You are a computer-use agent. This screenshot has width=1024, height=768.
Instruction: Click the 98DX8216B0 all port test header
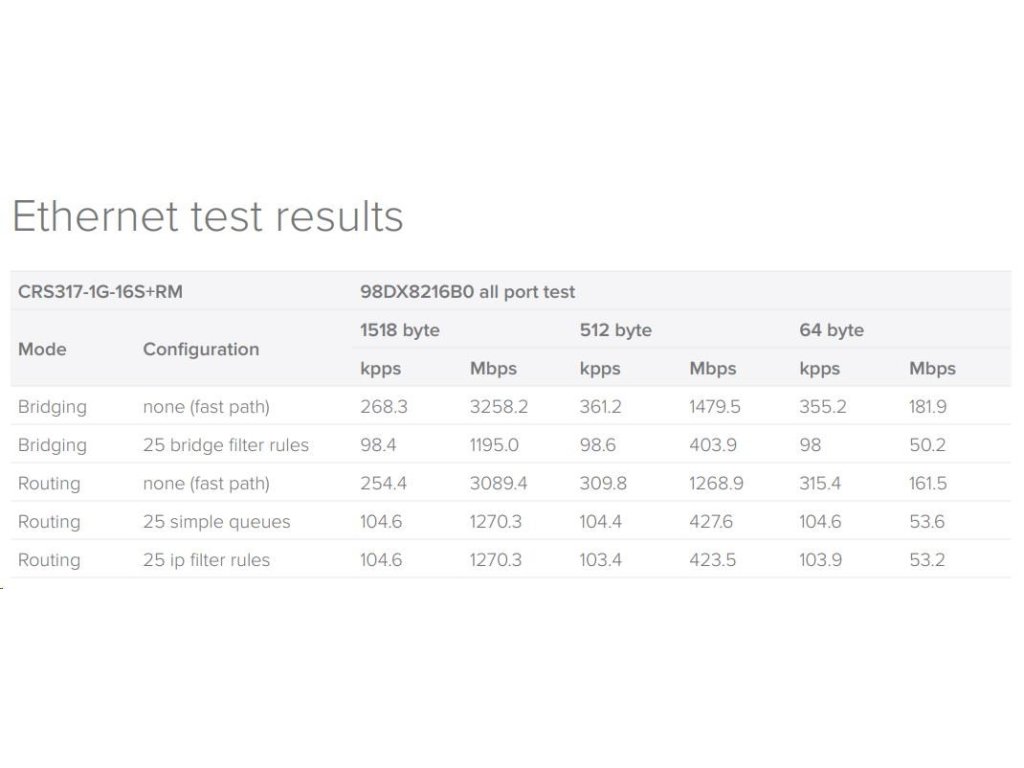[467, 293]
